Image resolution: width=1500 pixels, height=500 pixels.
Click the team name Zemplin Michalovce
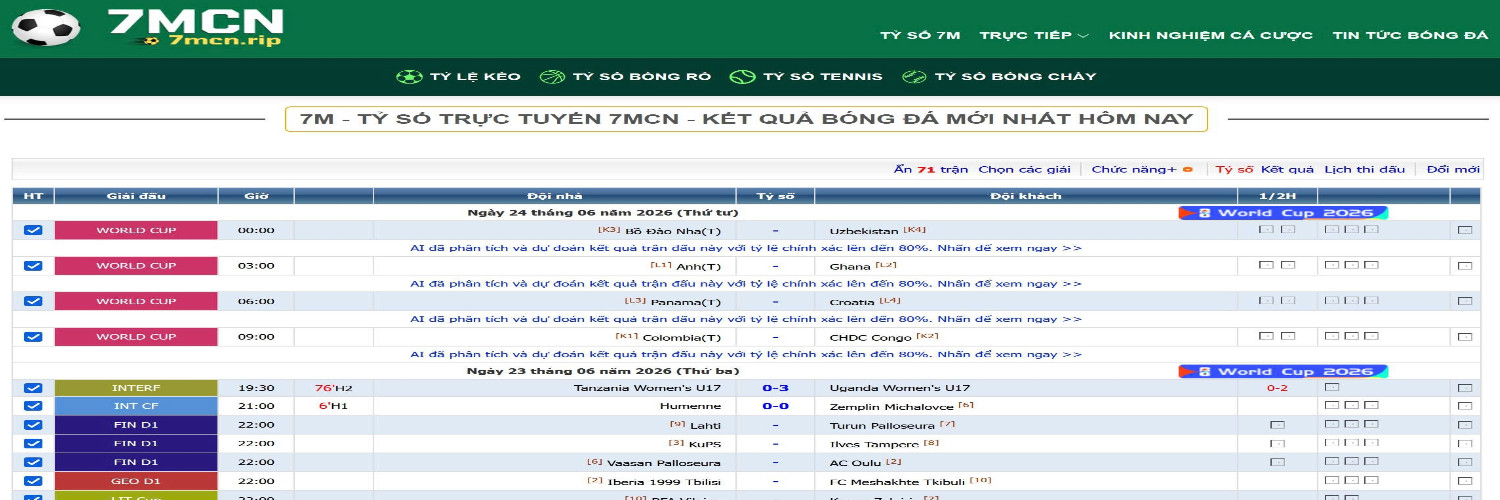point(892,407)
